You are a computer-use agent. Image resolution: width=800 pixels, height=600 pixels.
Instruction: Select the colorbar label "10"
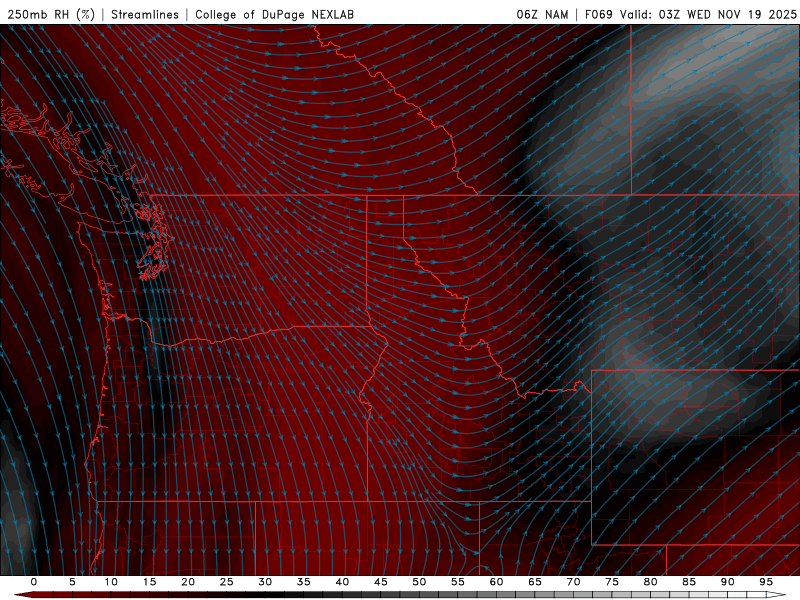point(111,582)
